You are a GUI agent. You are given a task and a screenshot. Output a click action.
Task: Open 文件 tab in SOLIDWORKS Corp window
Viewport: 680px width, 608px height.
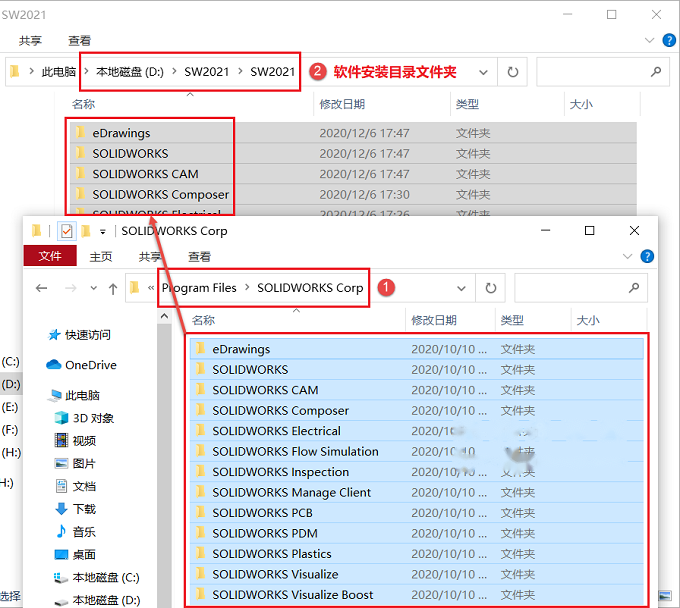point(50,256)
